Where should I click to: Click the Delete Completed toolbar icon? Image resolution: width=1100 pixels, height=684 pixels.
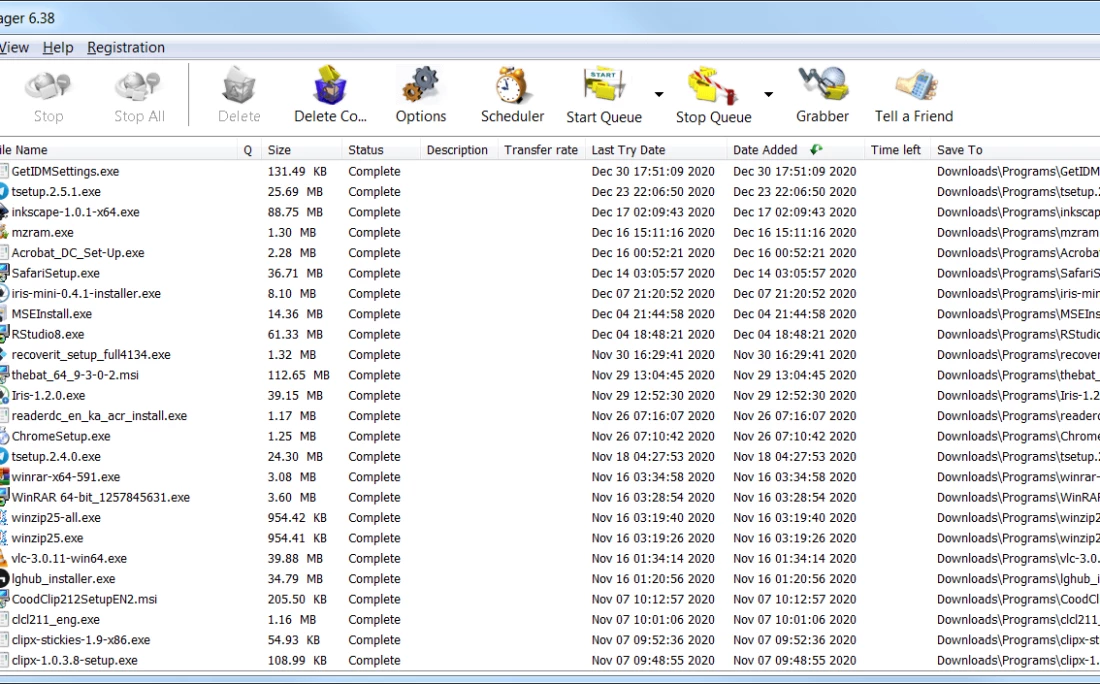click(330, 87)
